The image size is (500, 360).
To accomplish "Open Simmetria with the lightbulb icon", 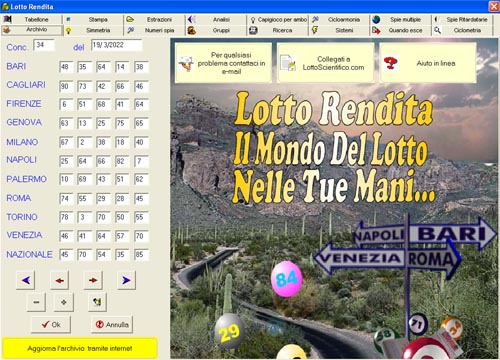I will pos(93,30).
